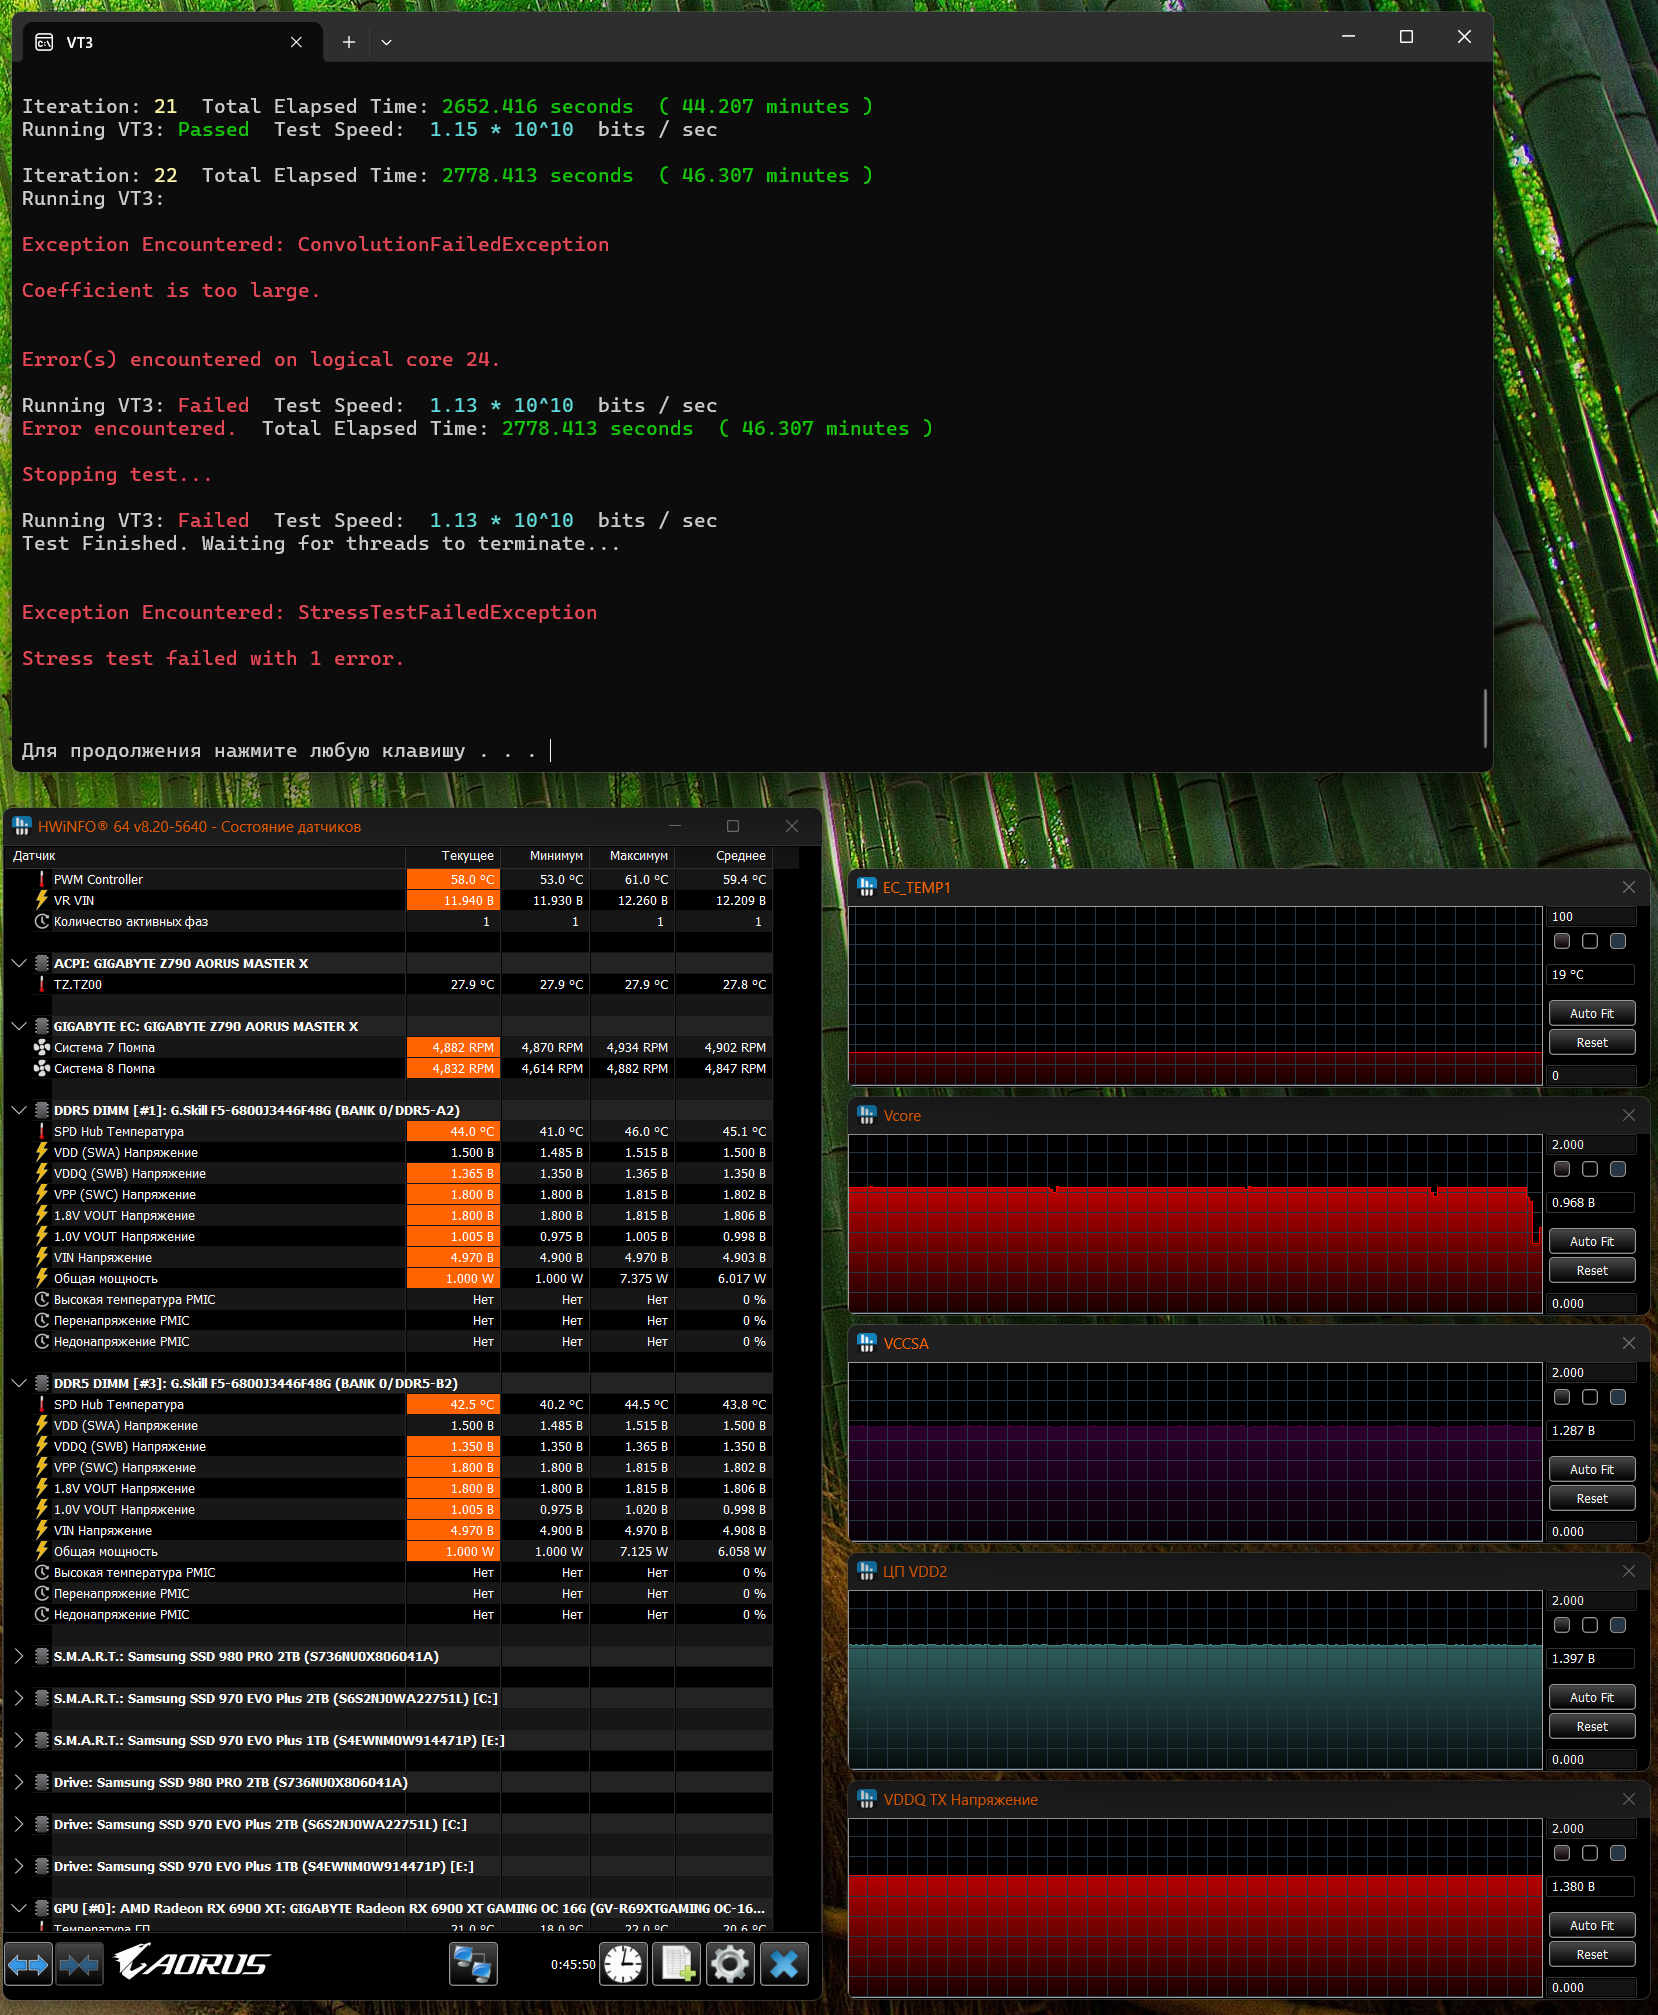Close the VT3 terminal tab
The image size is (1658, 2015).
coord(296,42)
